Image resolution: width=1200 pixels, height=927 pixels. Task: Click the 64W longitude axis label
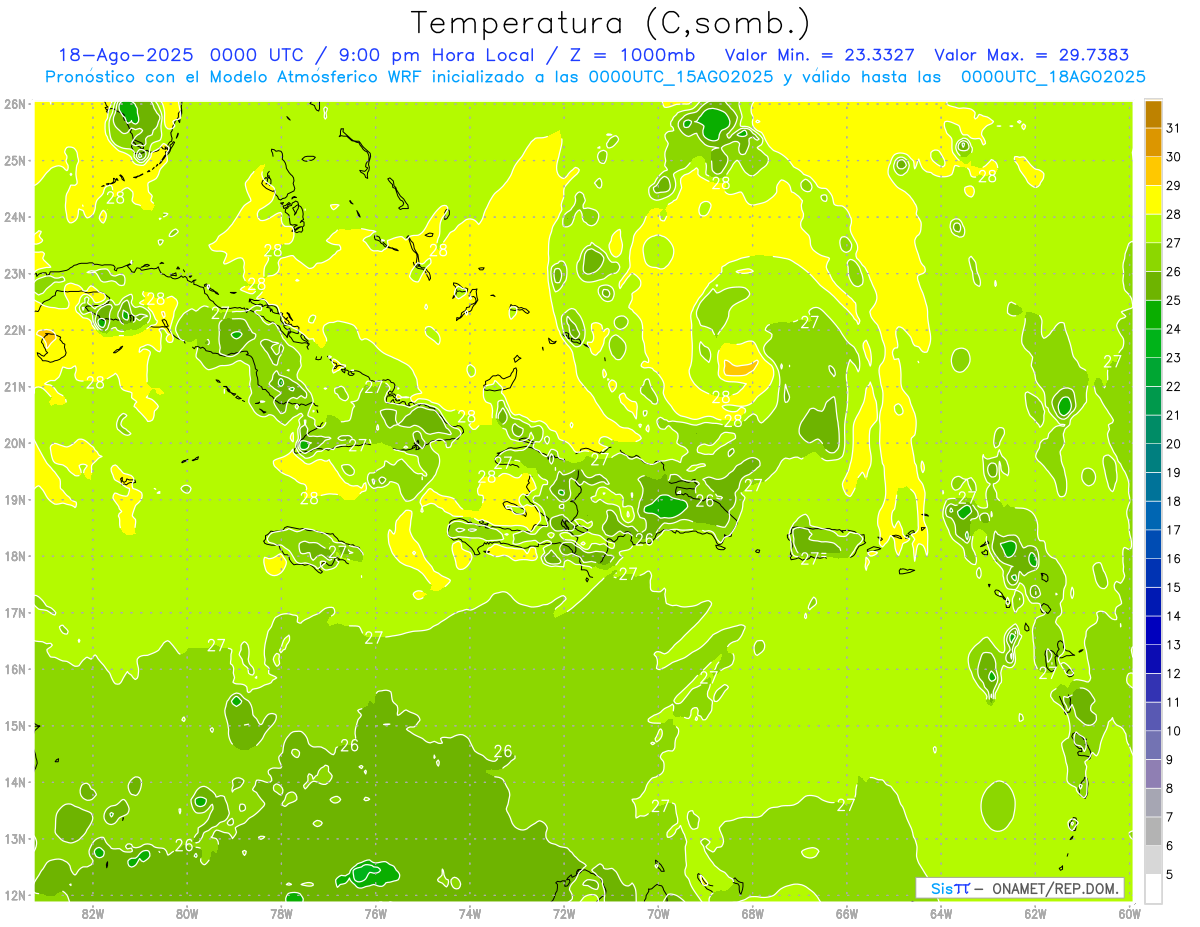(x=940, y=912)
